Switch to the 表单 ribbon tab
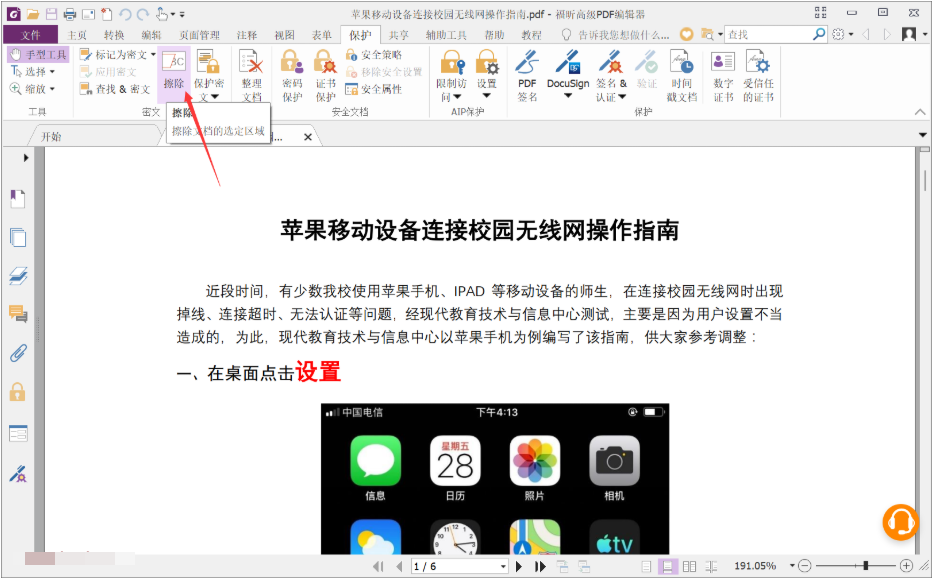Screen dimensions: 932x579 click(x=322, y=35)
